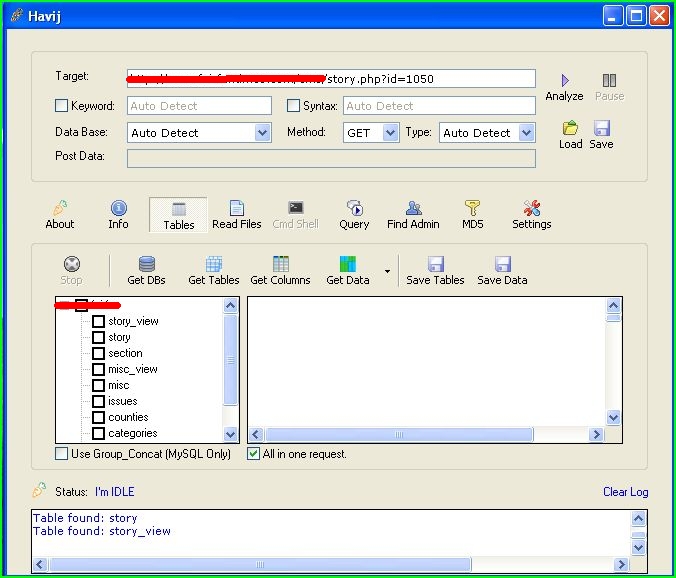Check the story_view table checkbox
Screen dimensions: 676x578
click(98, 321)
